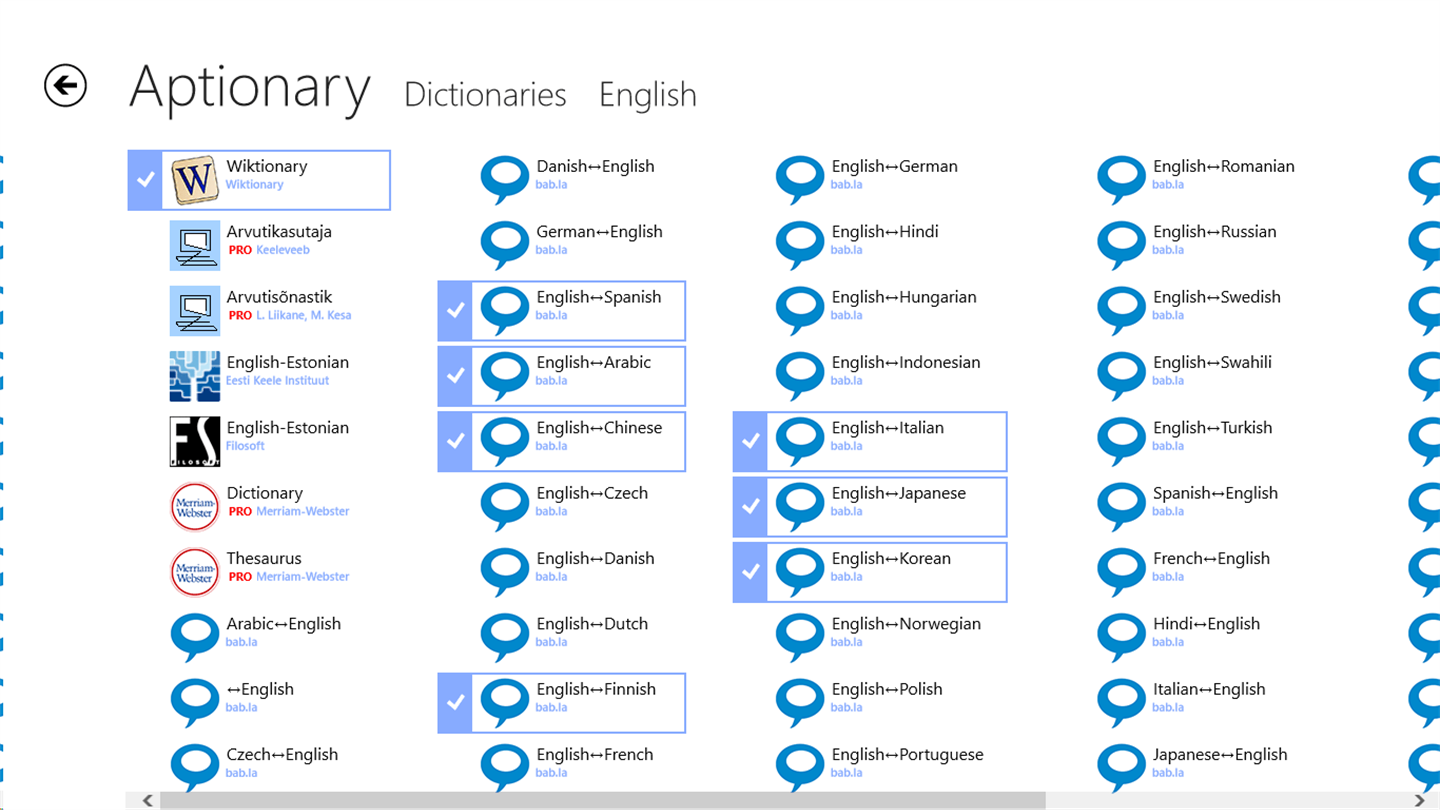Click the PRO badge under Dictionary
This screenshot has height=810, width=1440.
tap(240, 511)
